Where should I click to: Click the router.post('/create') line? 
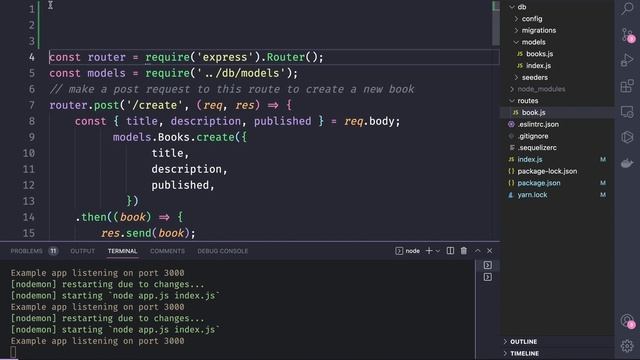coord(171,105)
